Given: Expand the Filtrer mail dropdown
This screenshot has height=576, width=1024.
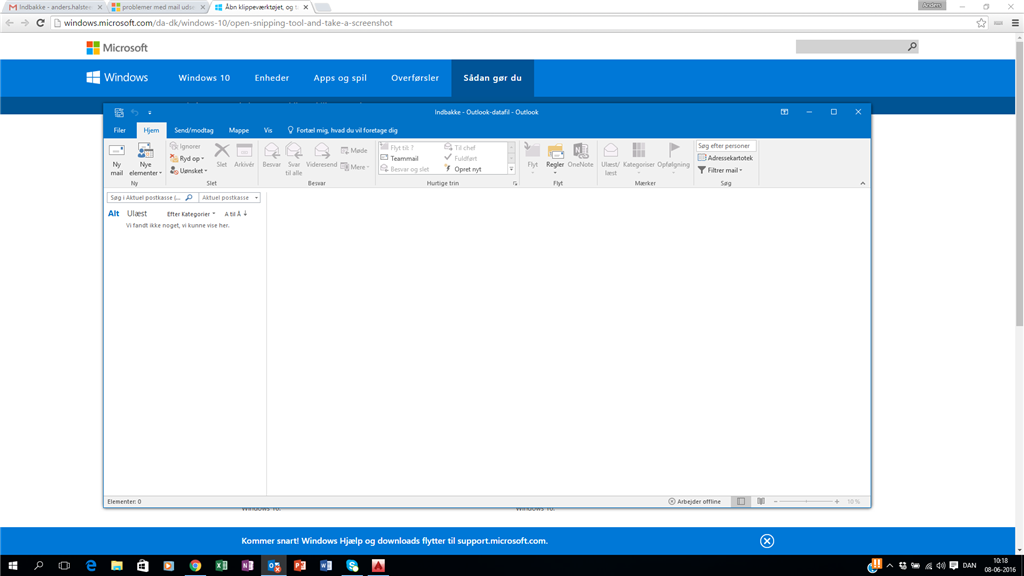Looking at the screenshot, I should (720, 170).
